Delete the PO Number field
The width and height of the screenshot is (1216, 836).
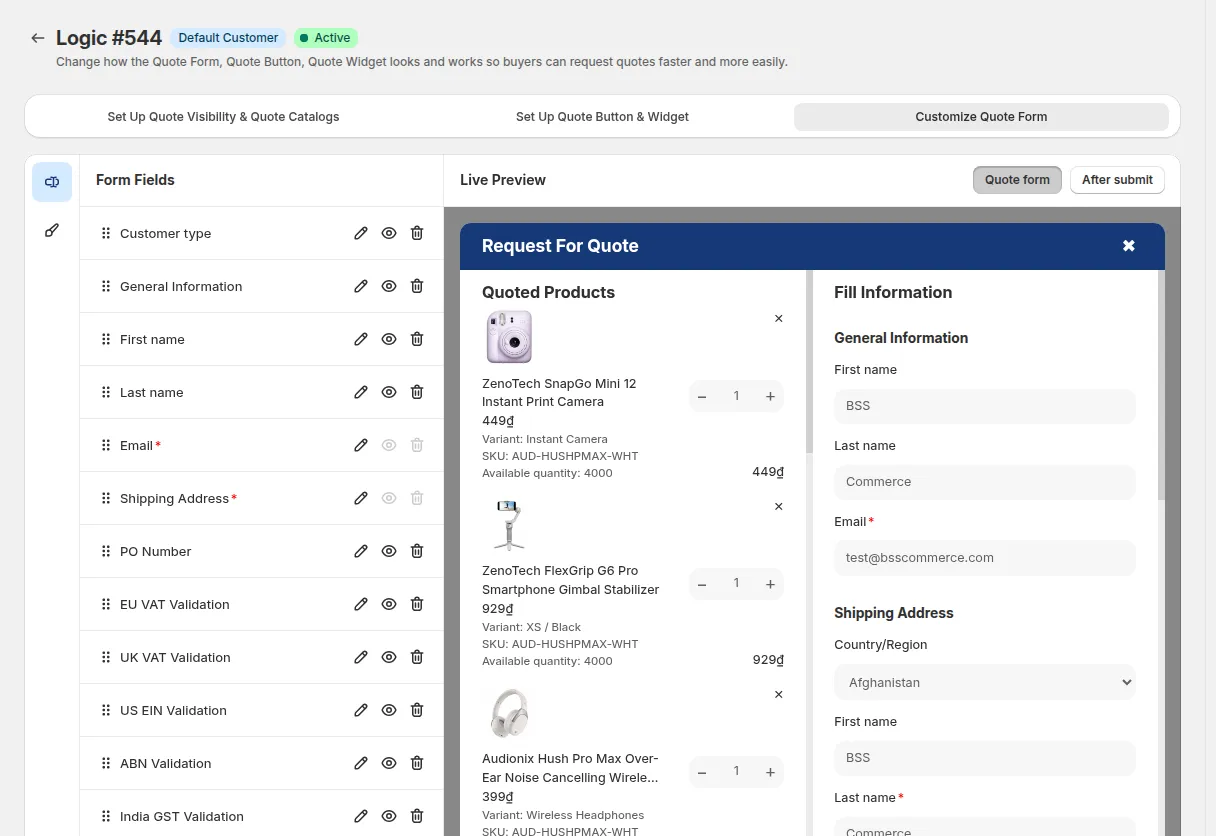[x=417, y=551]
